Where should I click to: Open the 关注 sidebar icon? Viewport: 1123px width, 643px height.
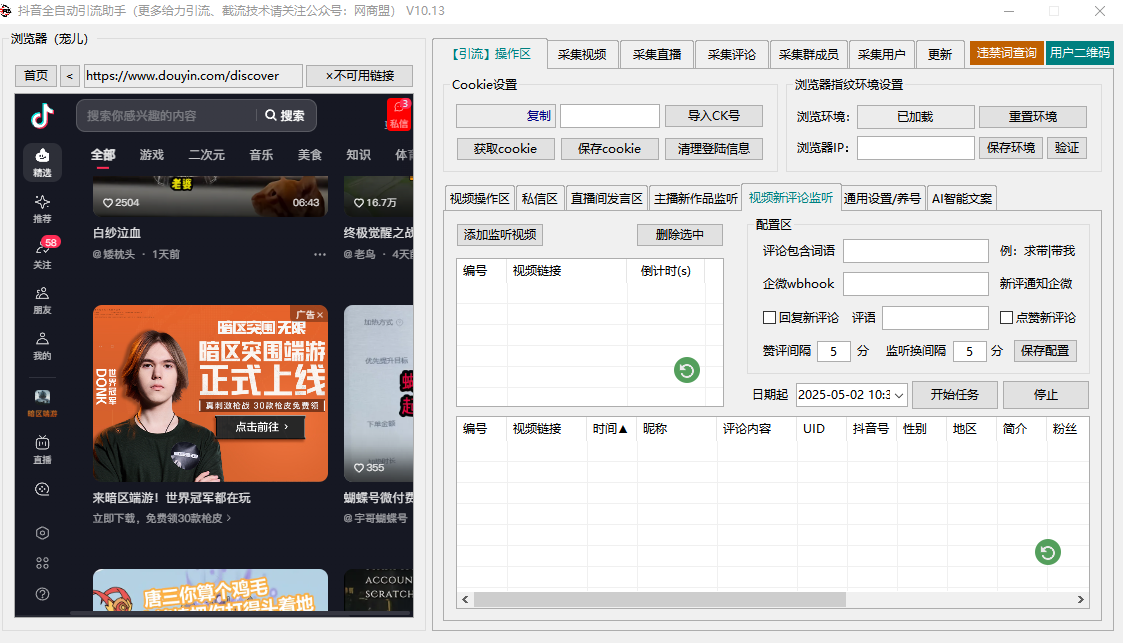pyautogui.click(x=42, y=253)
